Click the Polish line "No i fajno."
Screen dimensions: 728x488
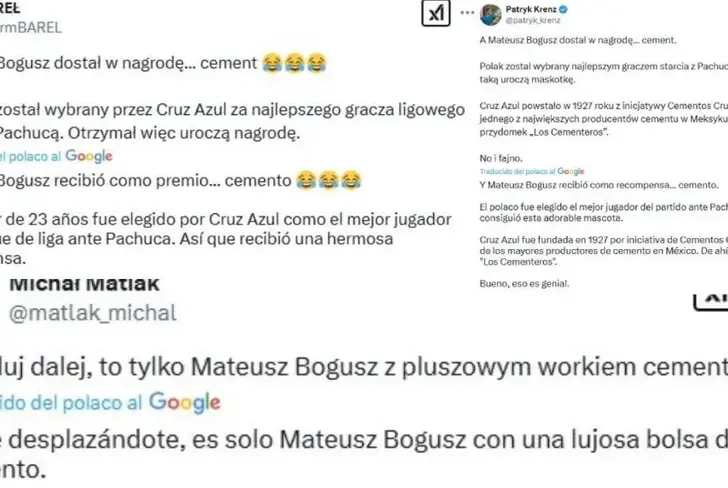click(x=501, y=158)
